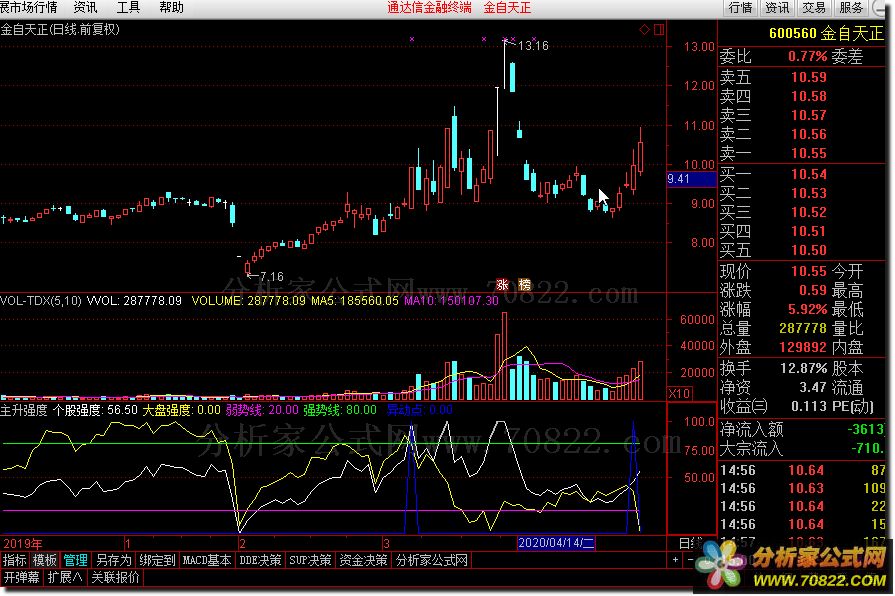895x596 pixels.
Task: Click the diamond marker icon above the chart
Action: (644, 29)
